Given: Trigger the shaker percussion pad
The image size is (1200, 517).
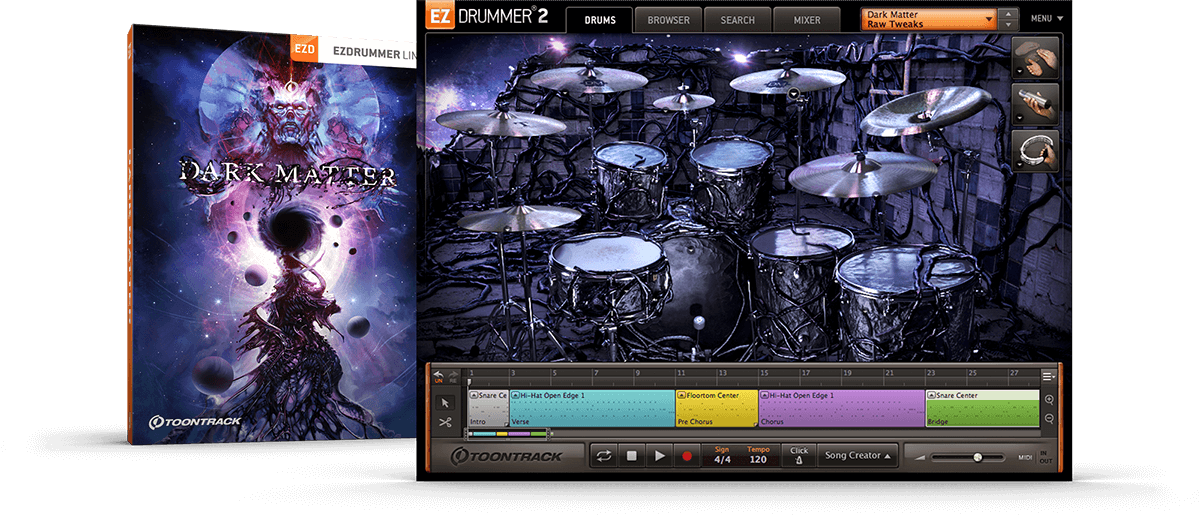Looking at the screenshot, I should coord(1035,105).
